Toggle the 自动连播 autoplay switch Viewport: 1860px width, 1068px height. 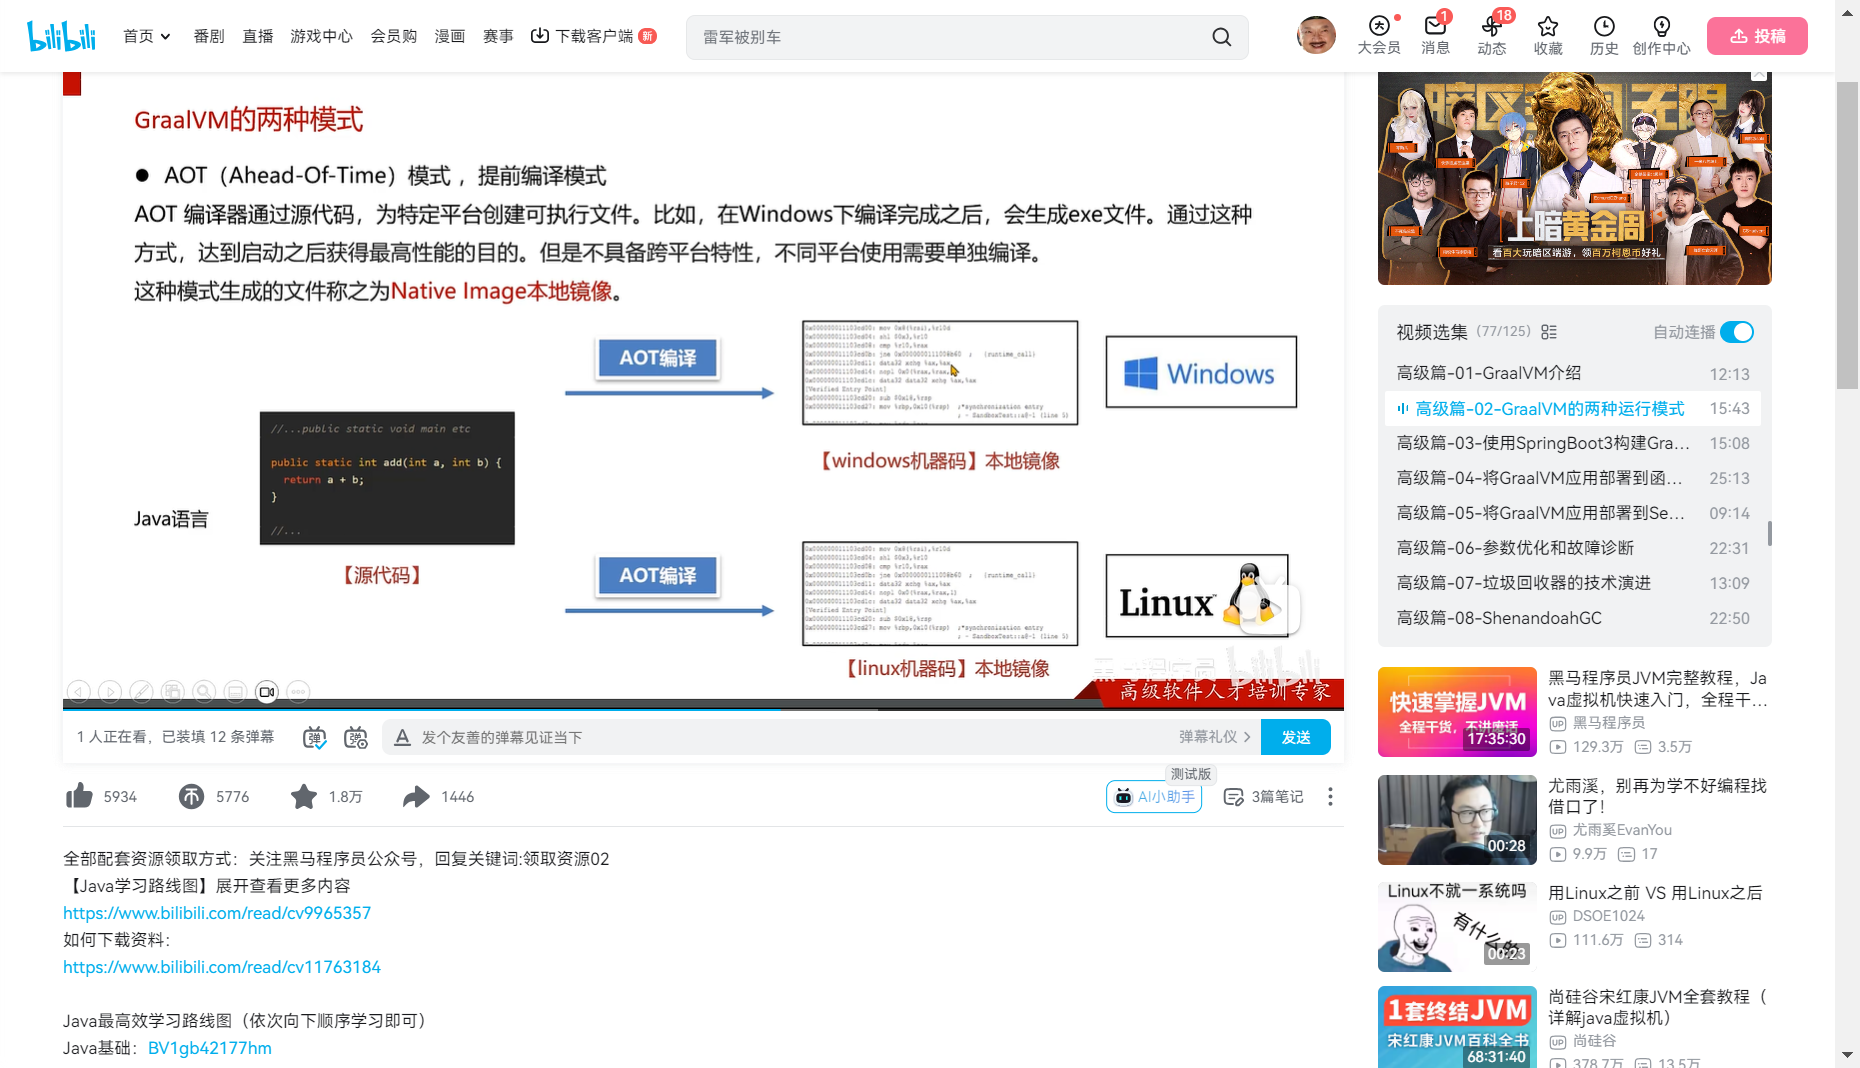point(1738,332)
